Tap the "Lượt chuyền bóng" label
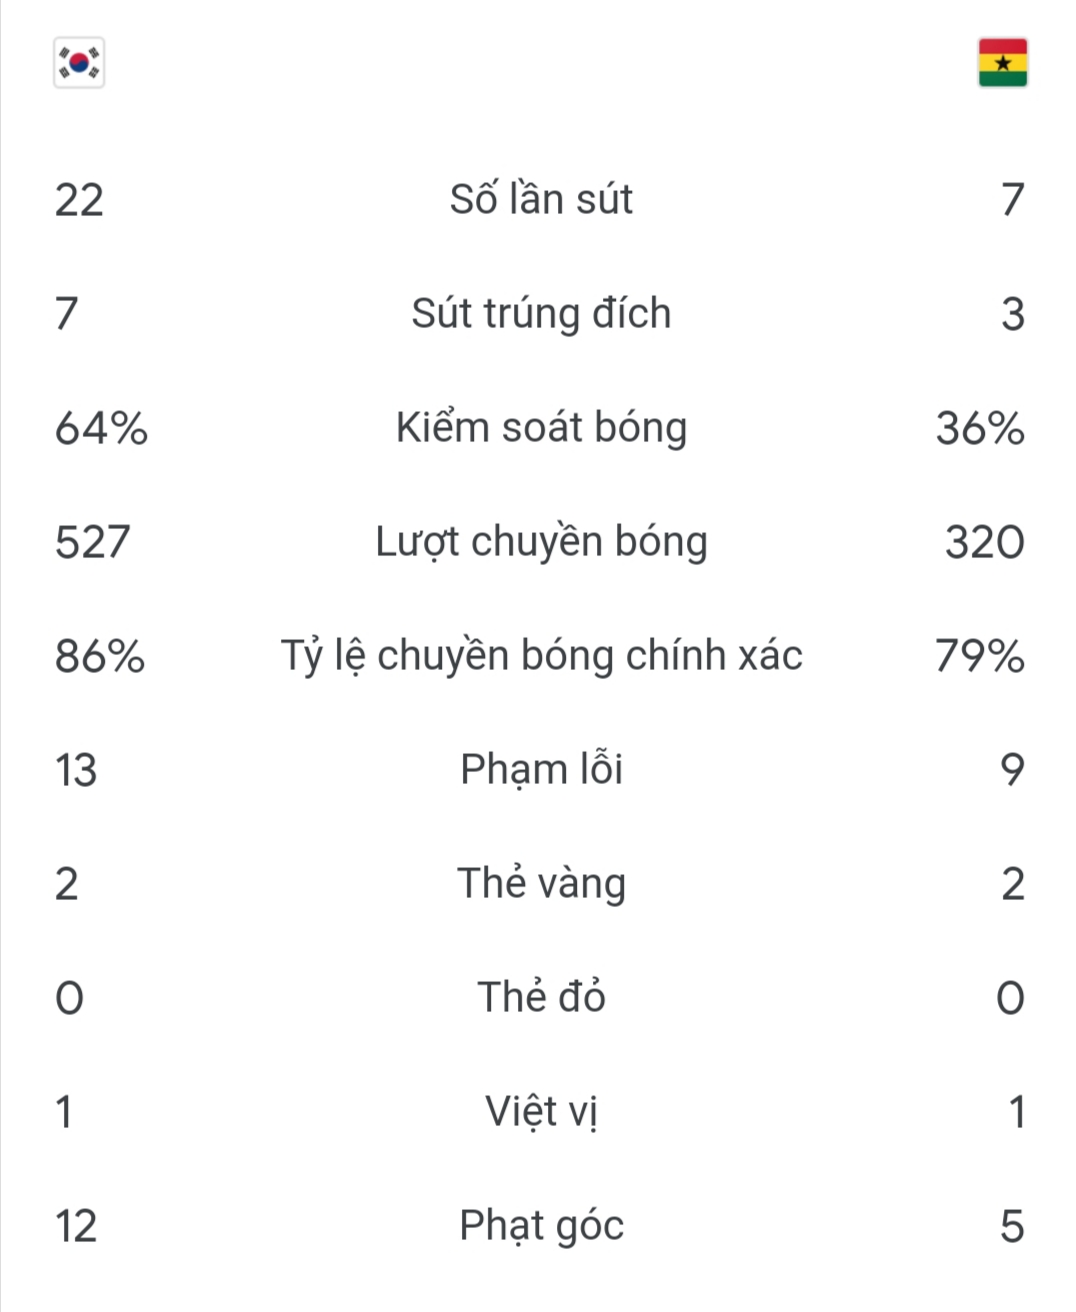This screenshot has height=1312, width=1076. coord(541,541)
